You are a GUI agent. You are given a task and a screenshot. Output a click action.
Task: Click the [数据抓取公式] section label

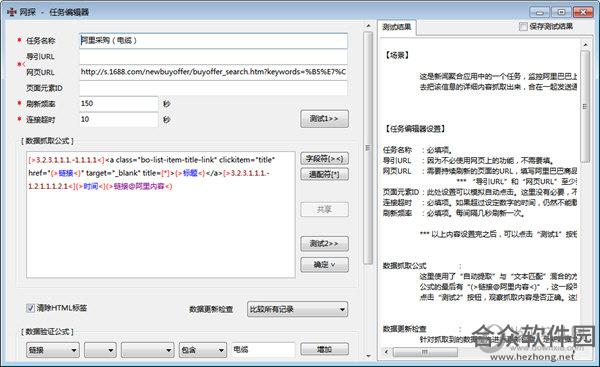click(x=47, y=141)
